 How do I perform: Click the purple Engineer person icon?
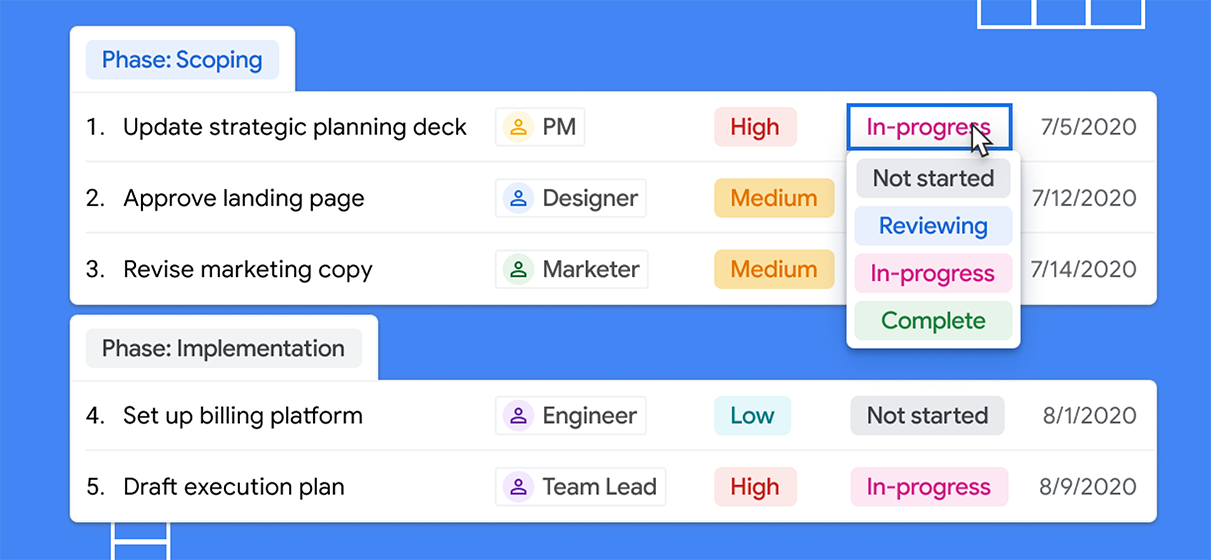(518, 416)
